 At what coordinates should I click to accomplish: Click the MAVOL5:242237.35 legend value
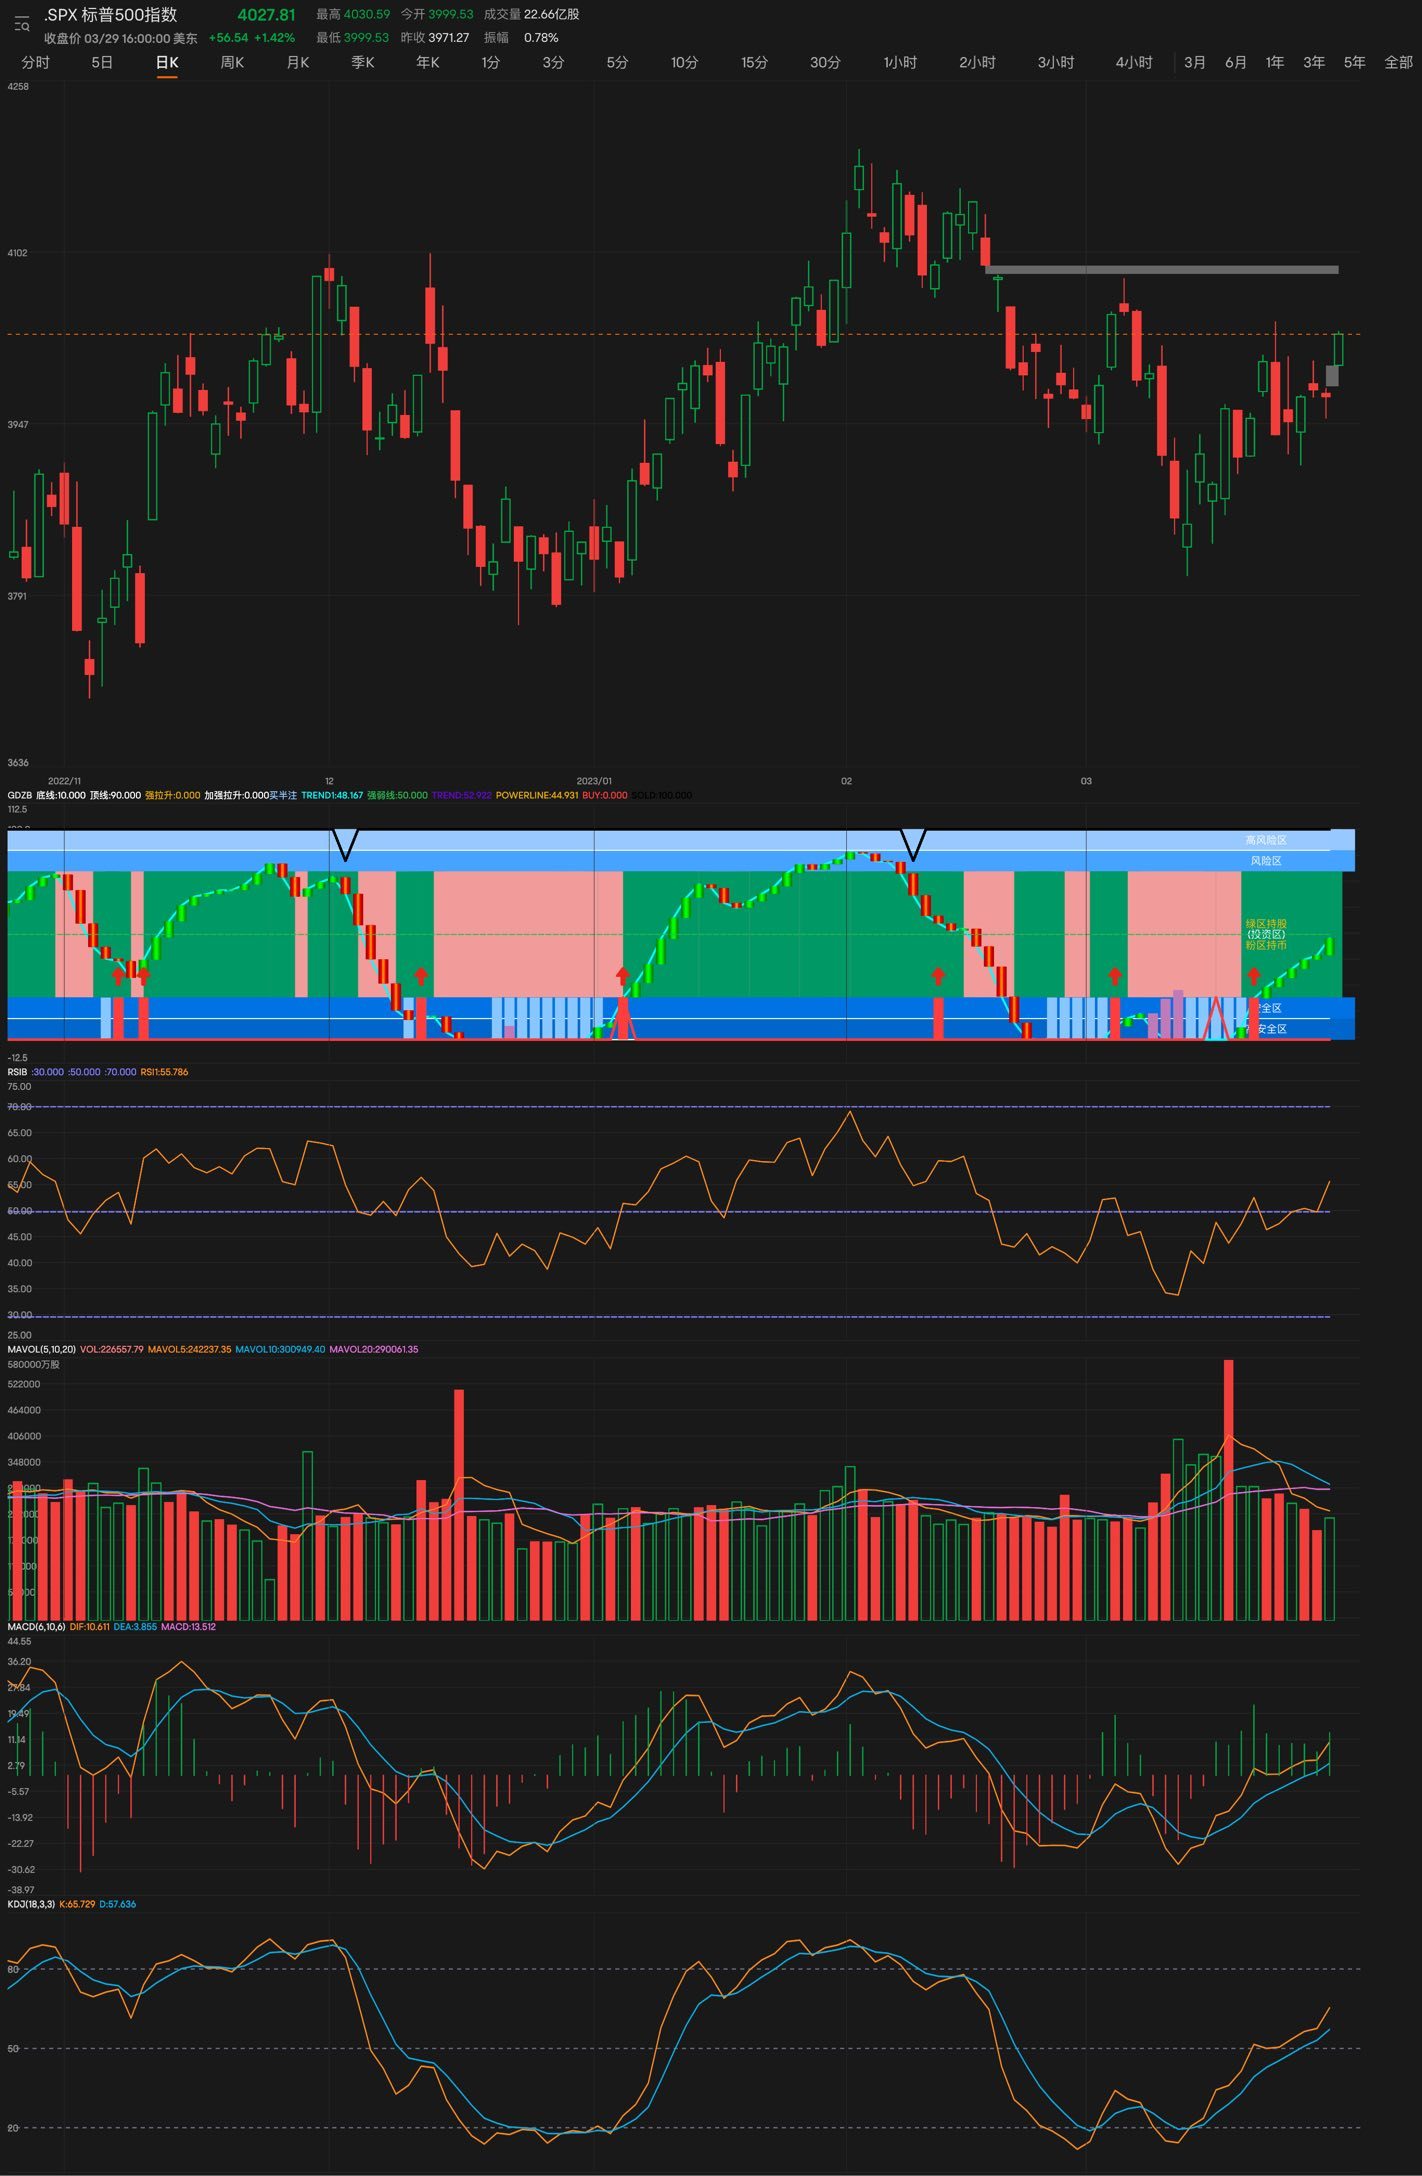pyautogui.click(x=189, y=1349)
